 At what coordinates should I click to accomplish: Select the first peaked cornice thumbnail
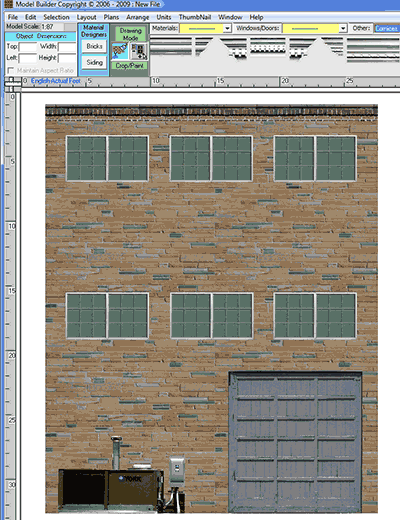(x=221, y=48)
